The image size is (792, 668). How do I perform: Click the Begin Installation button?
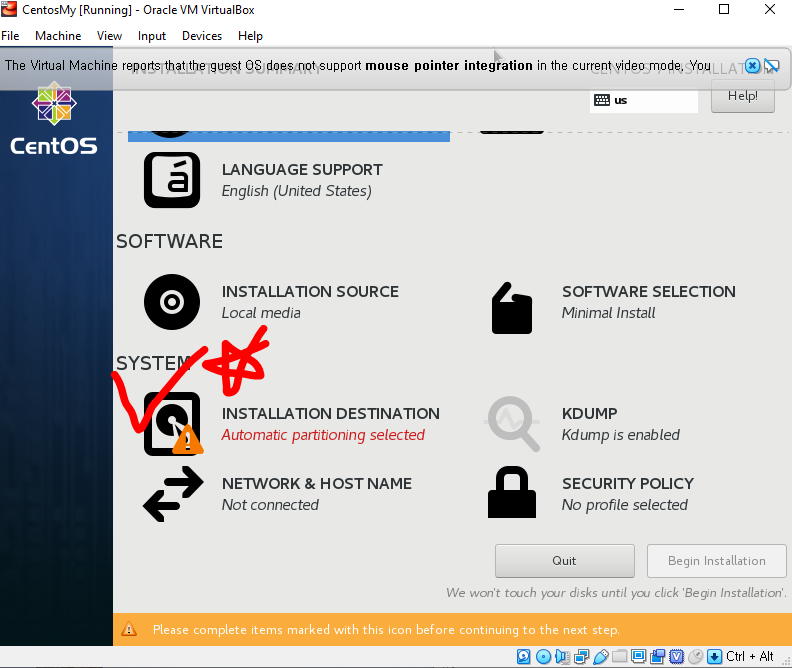[717, 561]
